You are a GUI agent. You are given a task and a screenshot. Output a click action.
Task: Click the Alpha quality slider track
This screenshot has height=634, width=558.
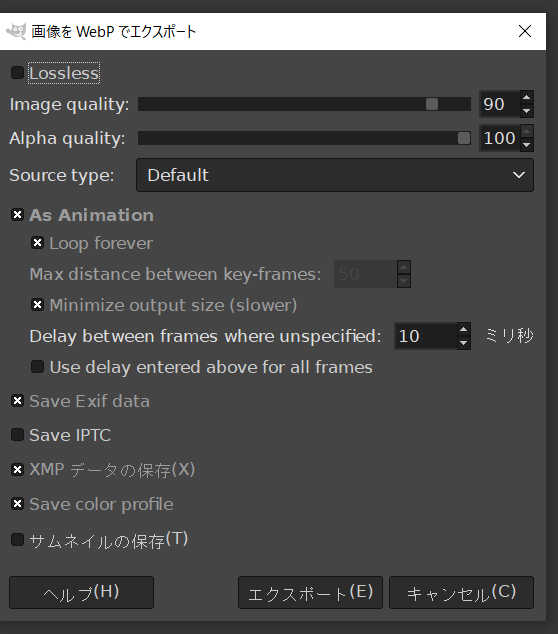click(x=304, y=138)
